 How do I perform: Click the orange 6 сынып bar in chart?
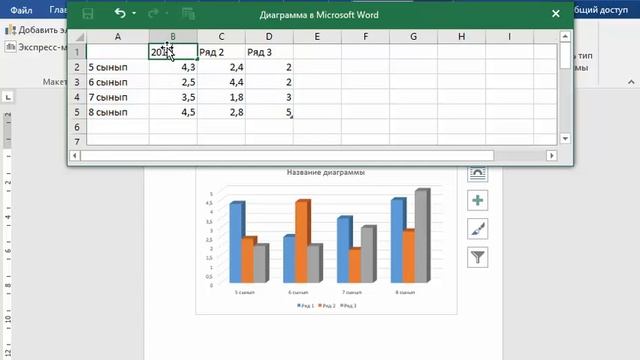[x=302, y=242]
